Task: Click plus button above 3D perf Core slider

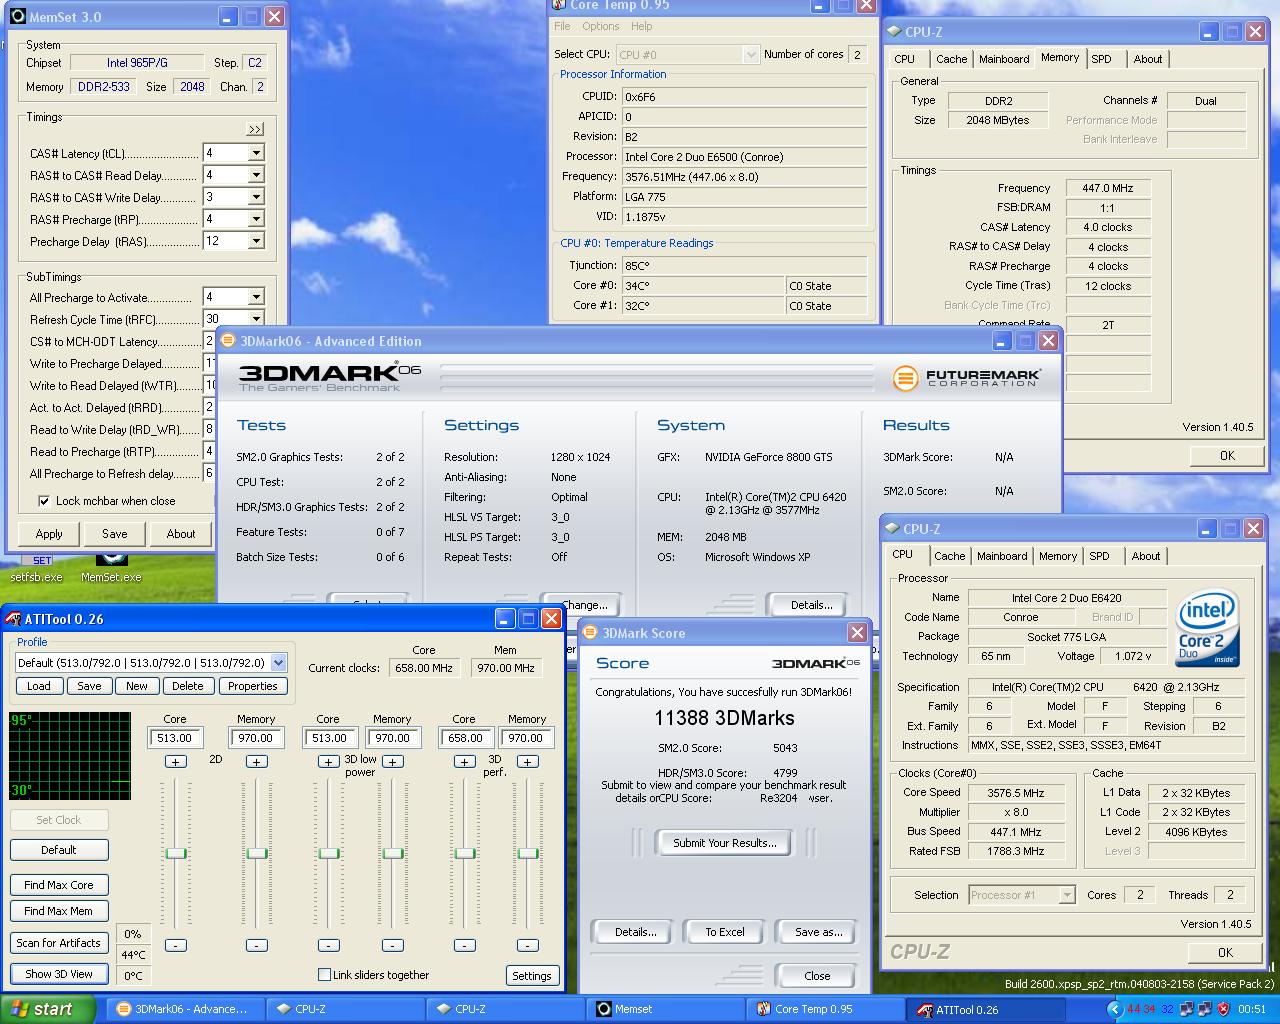Action: (x=464, y=762)
